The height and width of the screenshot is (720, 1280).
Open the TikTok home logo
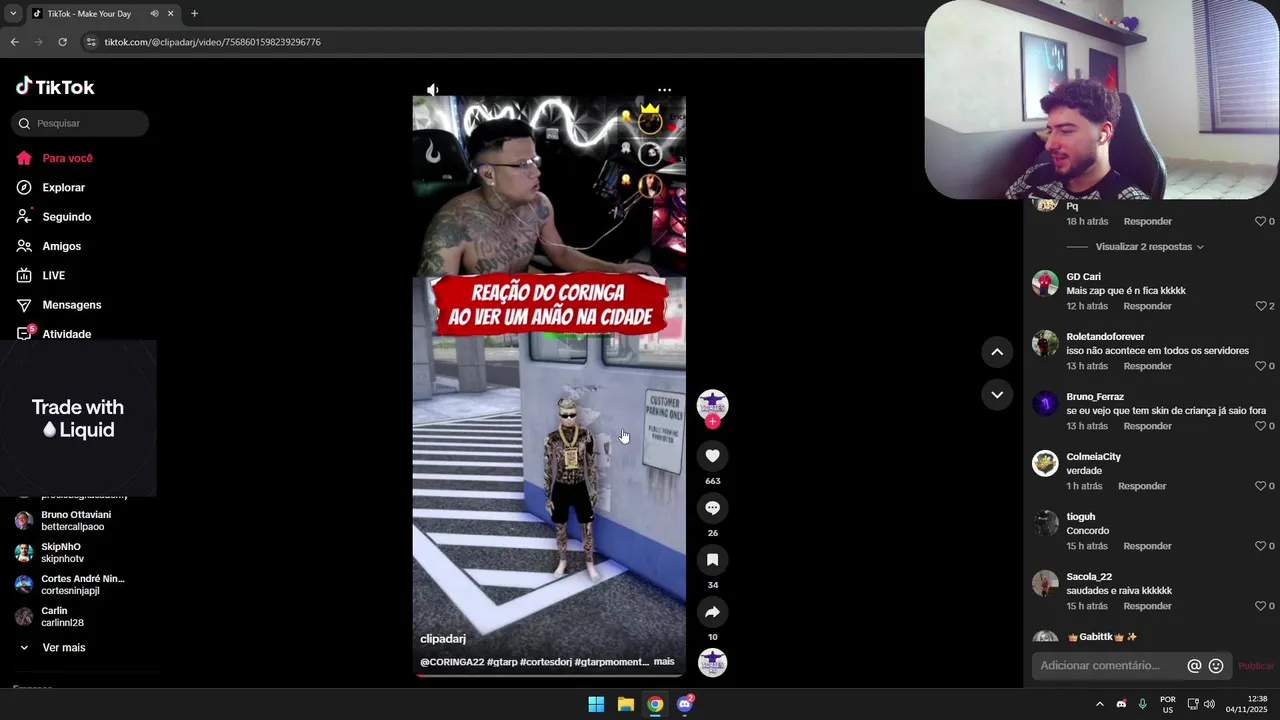tap(55, 87)
